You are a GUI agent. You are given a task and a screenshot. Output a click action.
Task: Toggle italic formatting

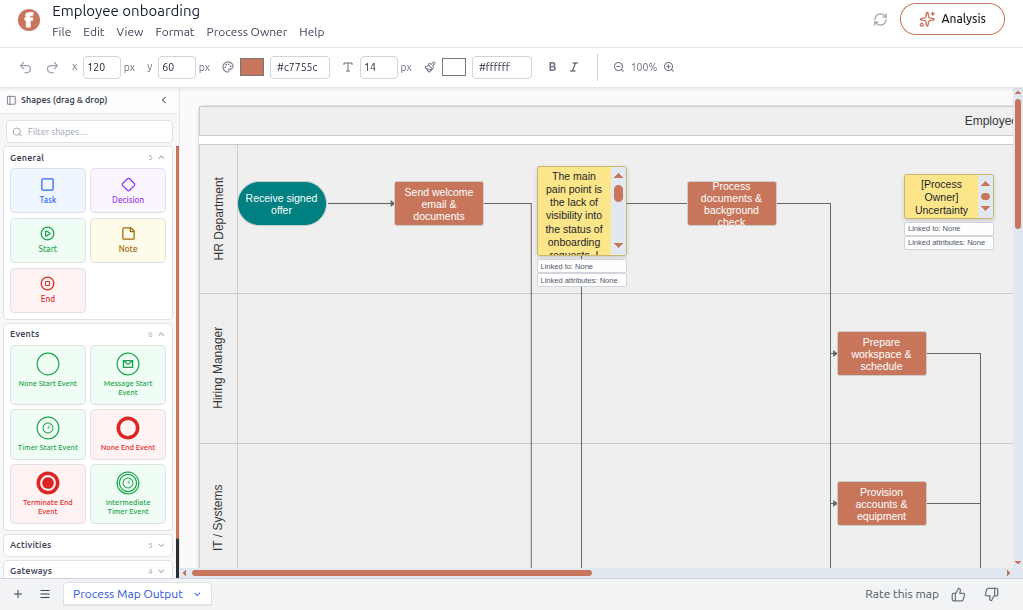[574, 67]
